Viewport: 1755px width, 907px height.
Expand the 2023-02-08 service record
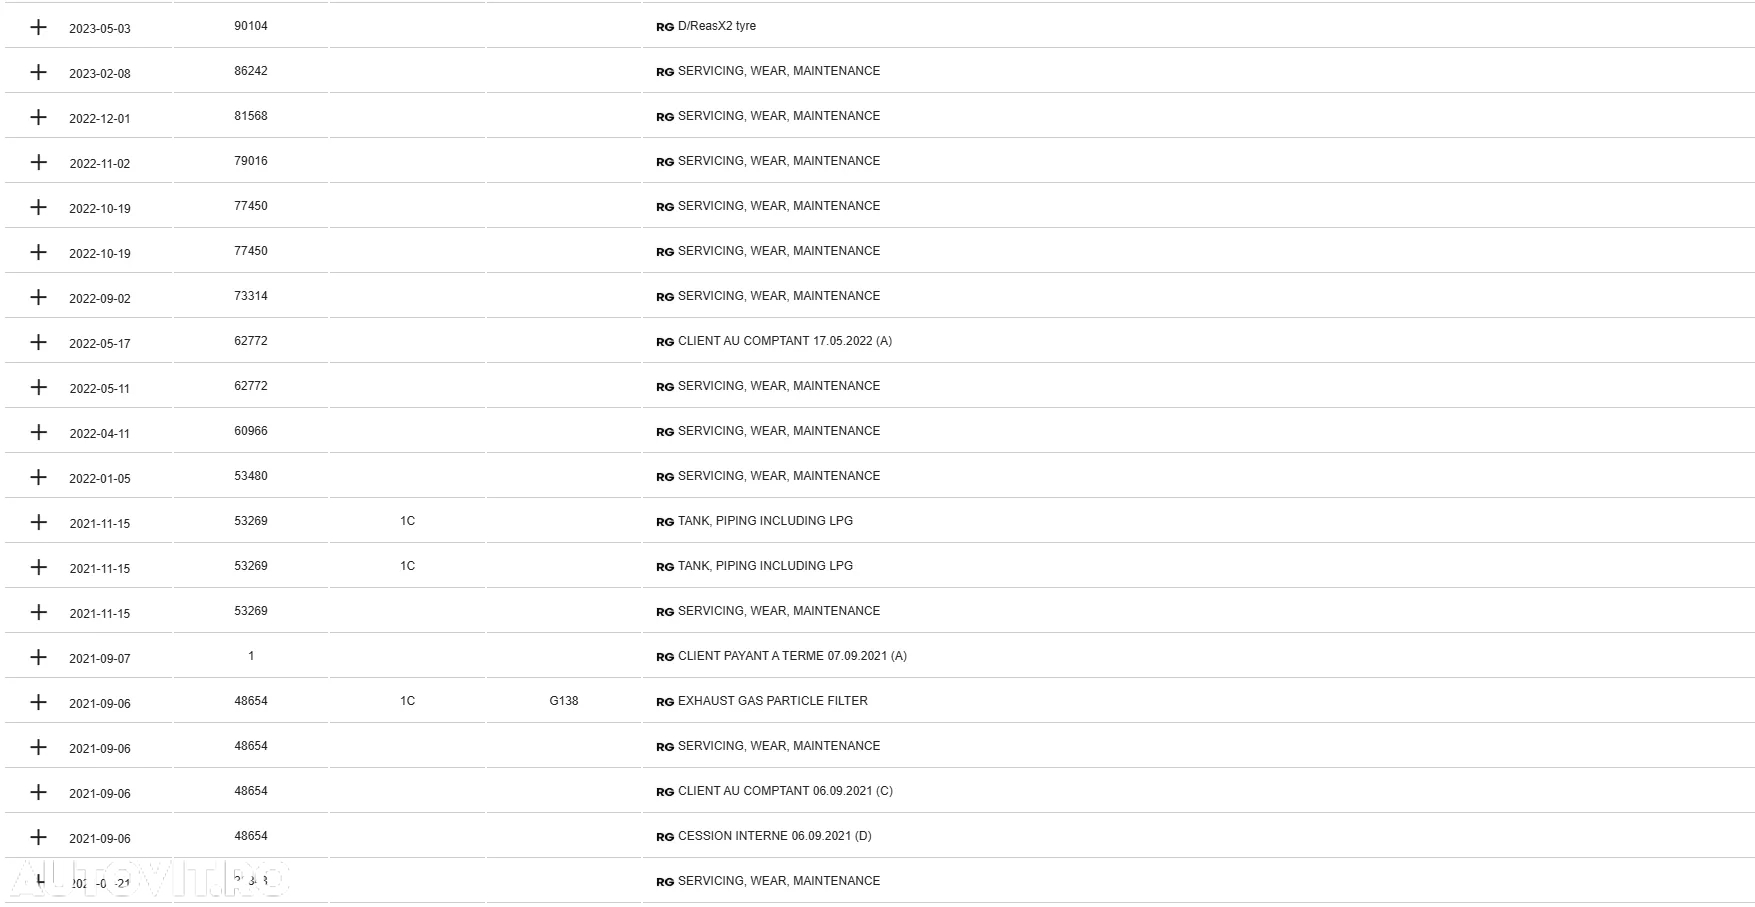pyautogui.click(x=38, y=72)
